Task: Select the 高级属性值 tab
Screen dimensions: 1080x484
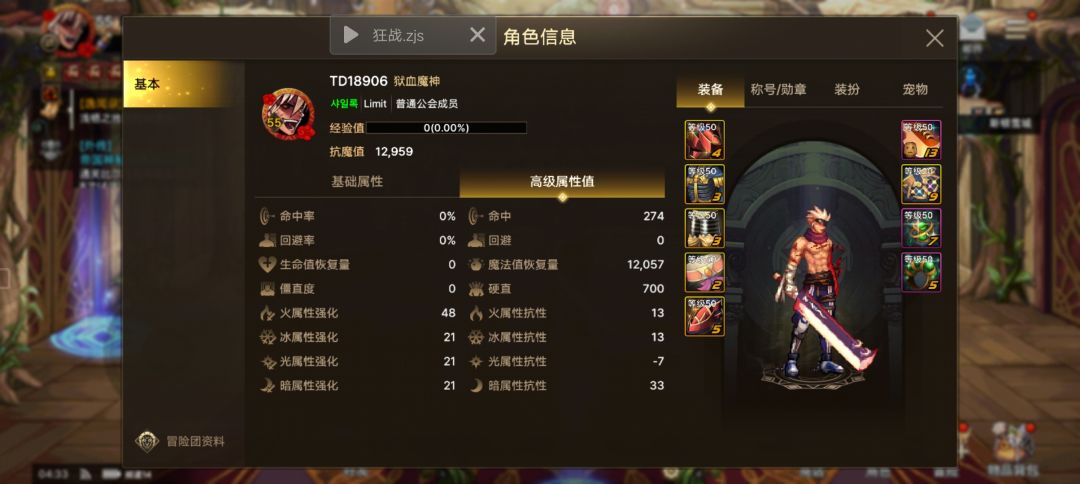Action: [562, 182]
